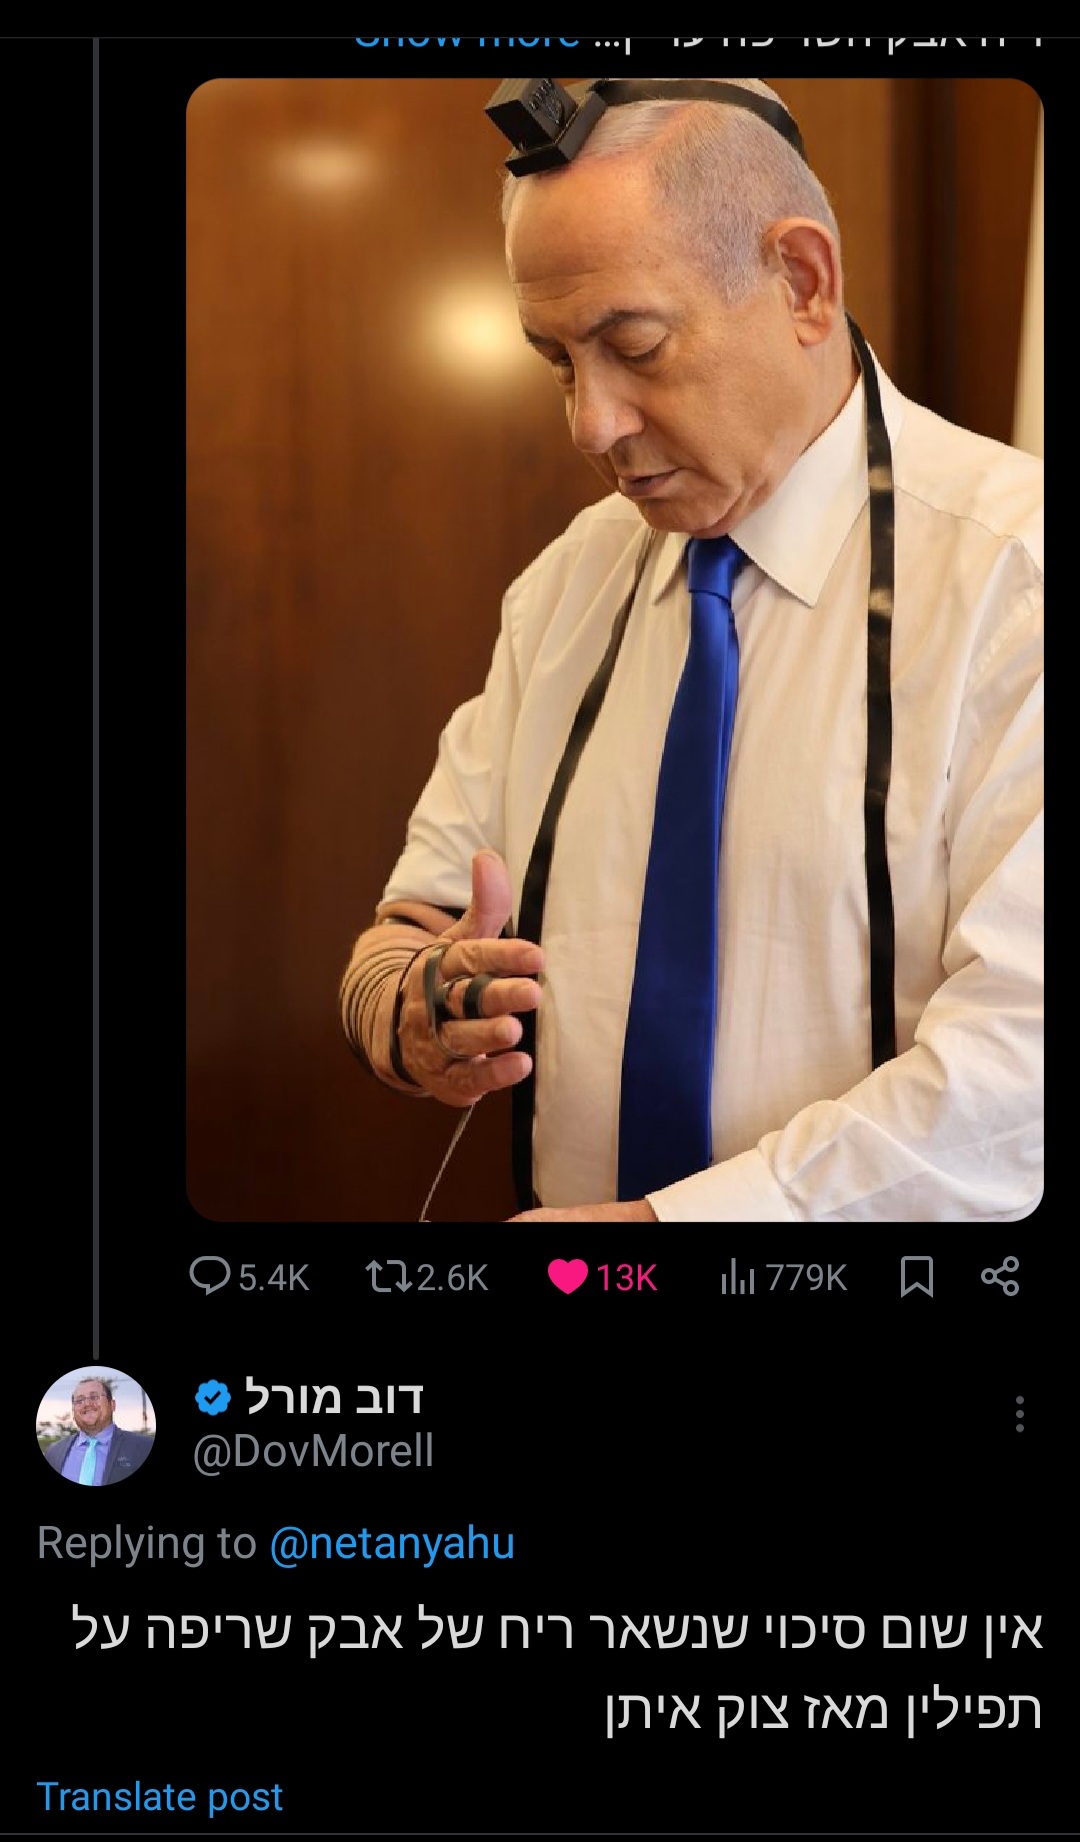Open the @DovMorell handle
Viewport: 1080px width, 1842px height.
(313, 1451)
